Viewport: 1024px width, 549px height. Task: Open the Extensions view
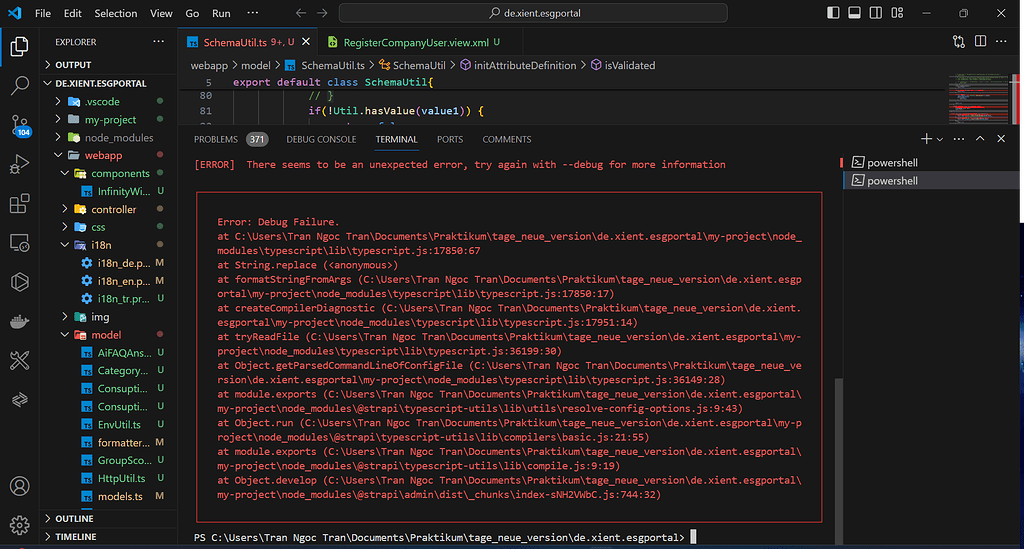coord(19,204)
